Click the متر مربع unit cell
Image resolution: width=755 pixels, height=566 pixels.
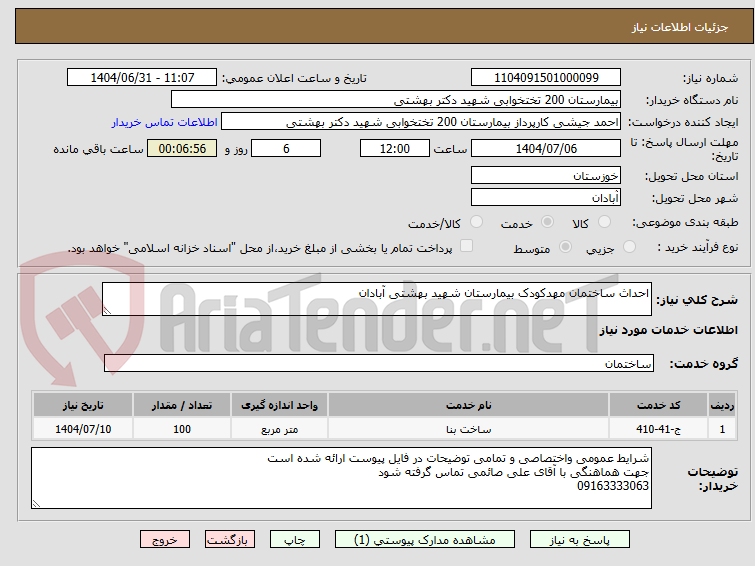pos(279,429)
